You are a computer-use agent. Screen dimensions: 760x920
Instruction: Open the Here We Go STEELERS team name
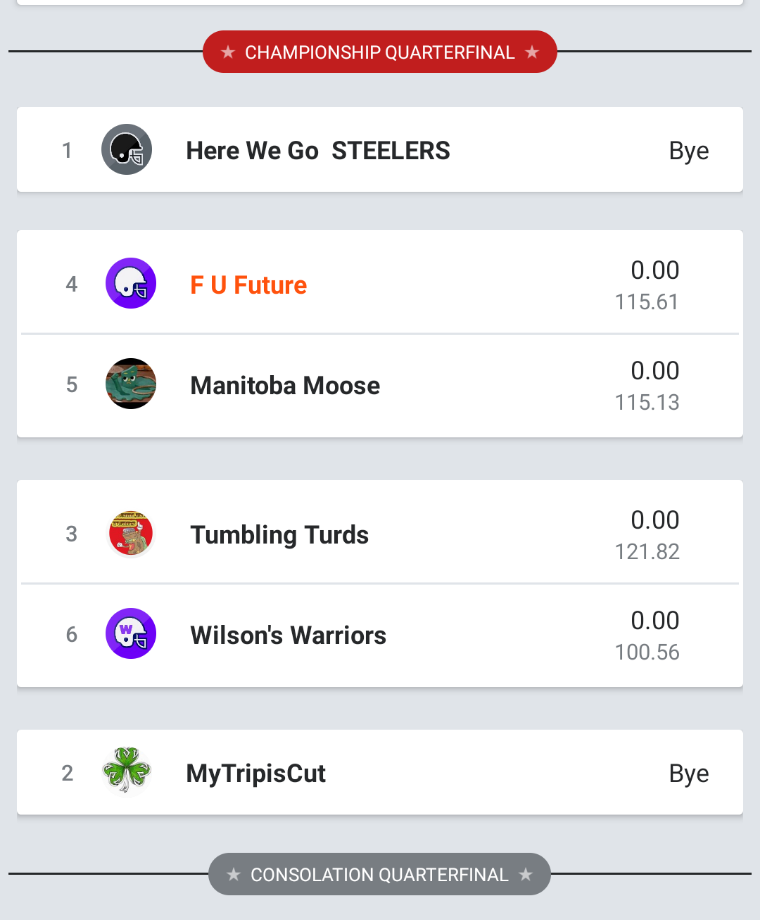[x=318, y=151]
